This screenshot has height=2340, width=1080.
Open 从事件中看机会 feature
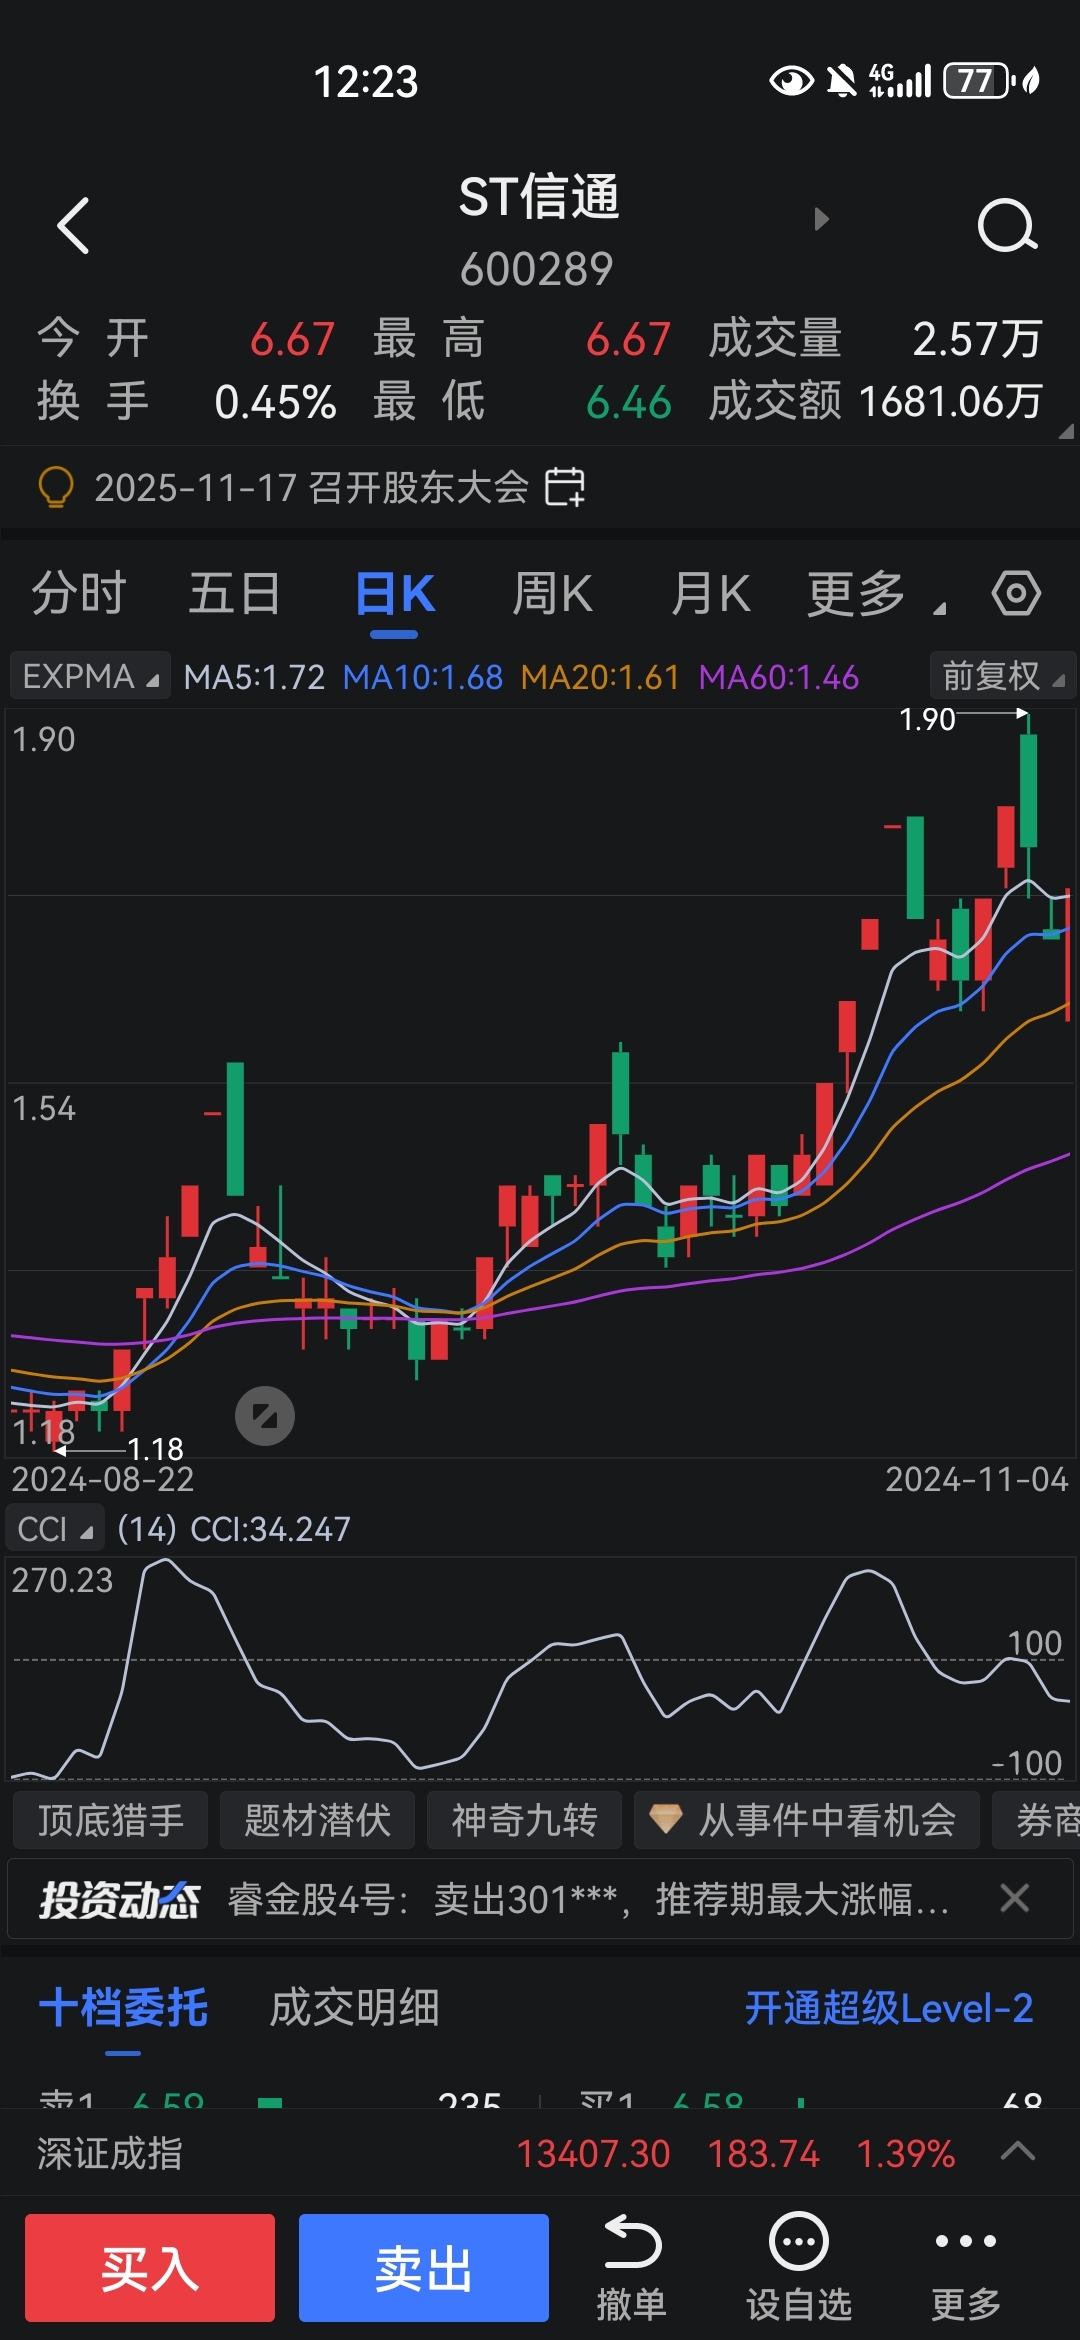[807, 1820]
